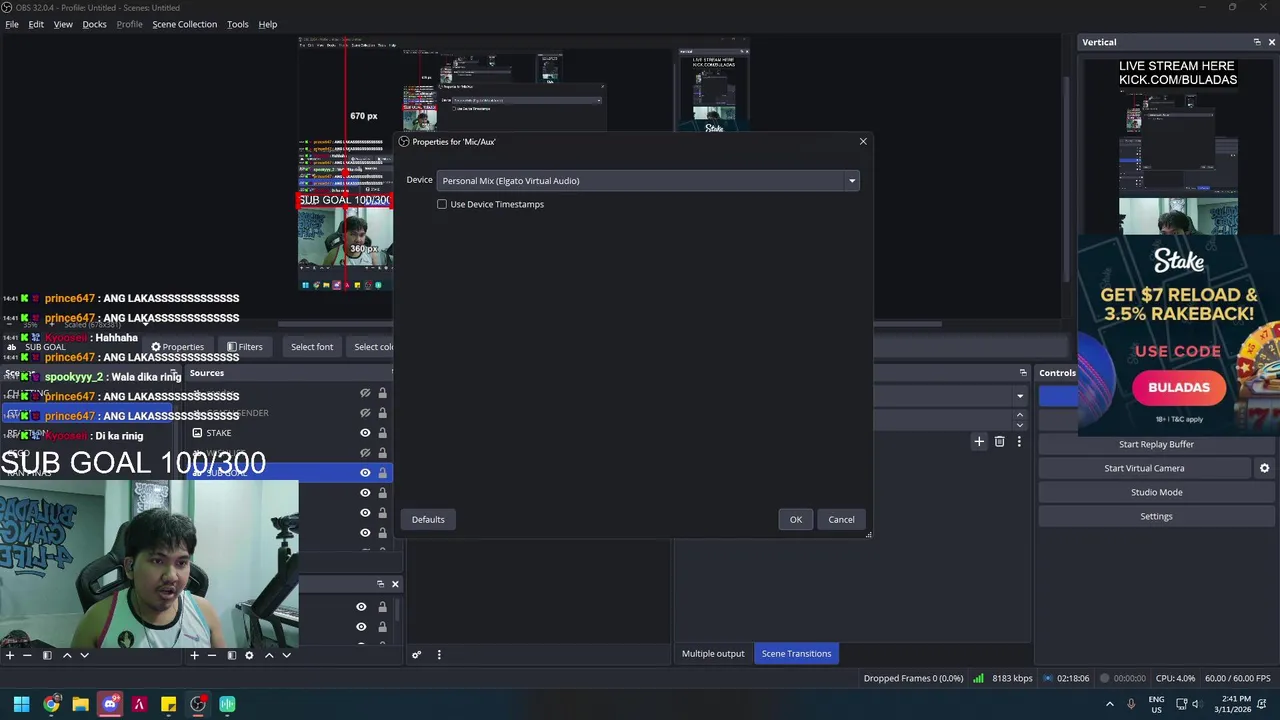Float the Scene Transitions dock
Viewport: 1280px width, 720px height.
(x=1022, y=373)
